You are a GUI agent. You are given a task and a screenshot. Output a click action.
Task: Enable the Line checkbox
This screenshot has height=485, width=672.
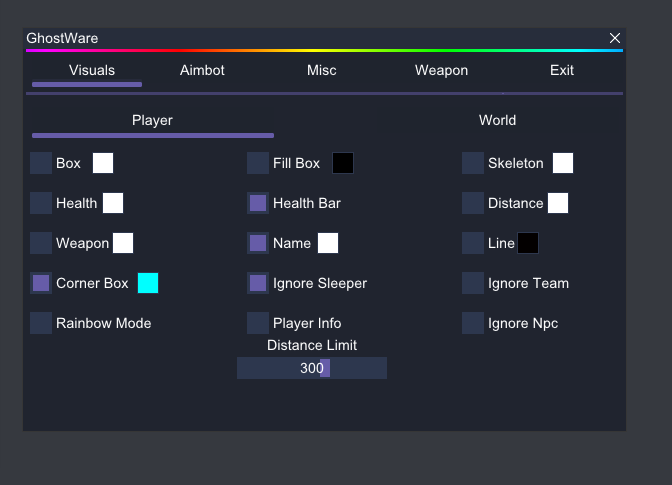click(473, 243)
